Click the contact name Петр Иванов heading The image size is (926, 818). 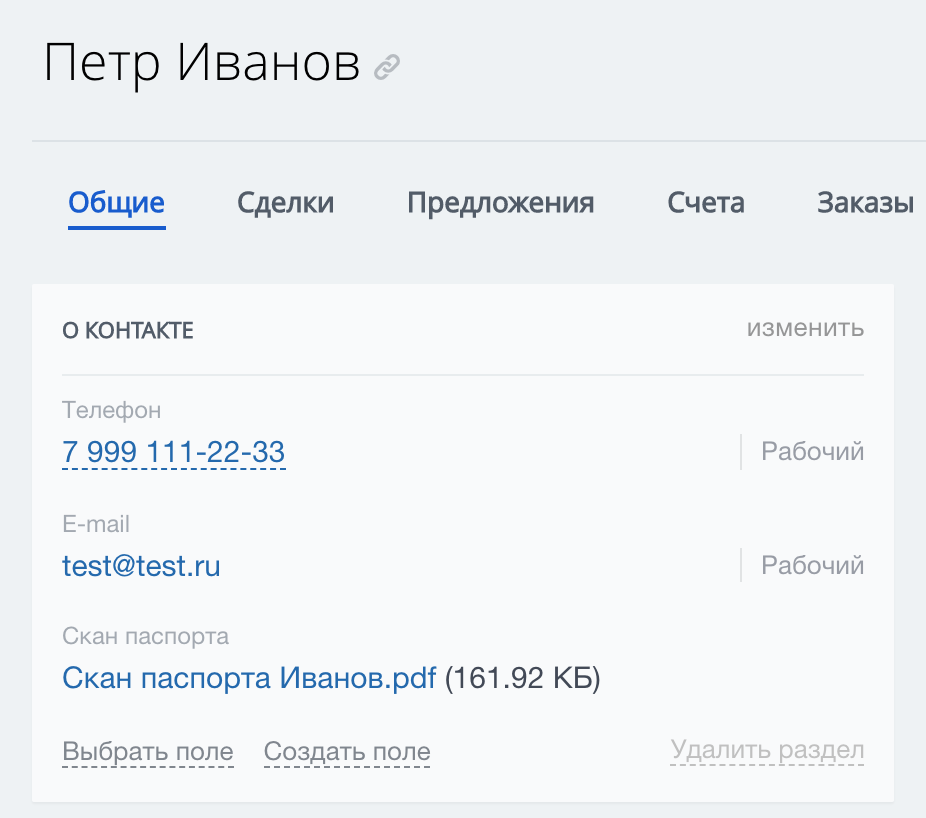(202, 64)
